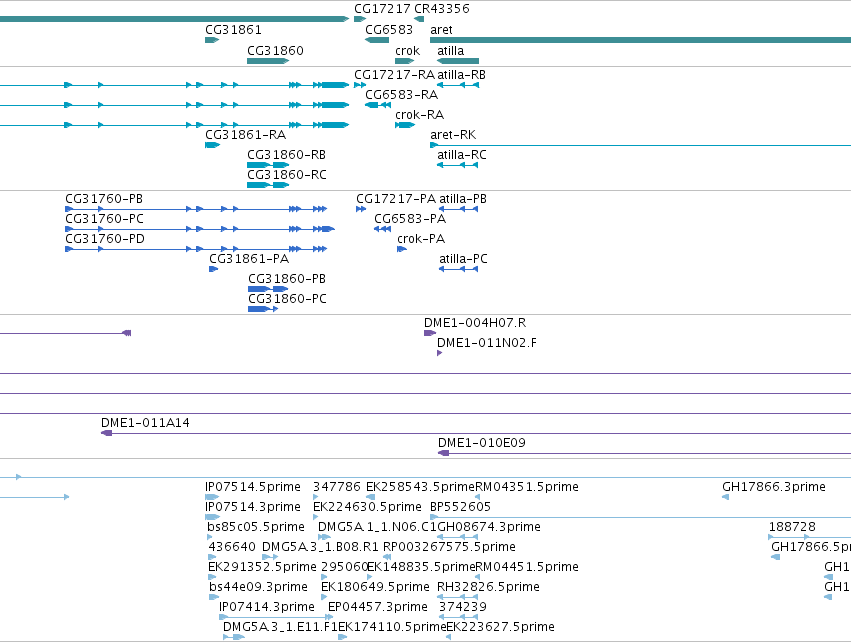The image size is (851, 642).
Task: Click the atilla-RC transcript label
Action: click(462, 155)
